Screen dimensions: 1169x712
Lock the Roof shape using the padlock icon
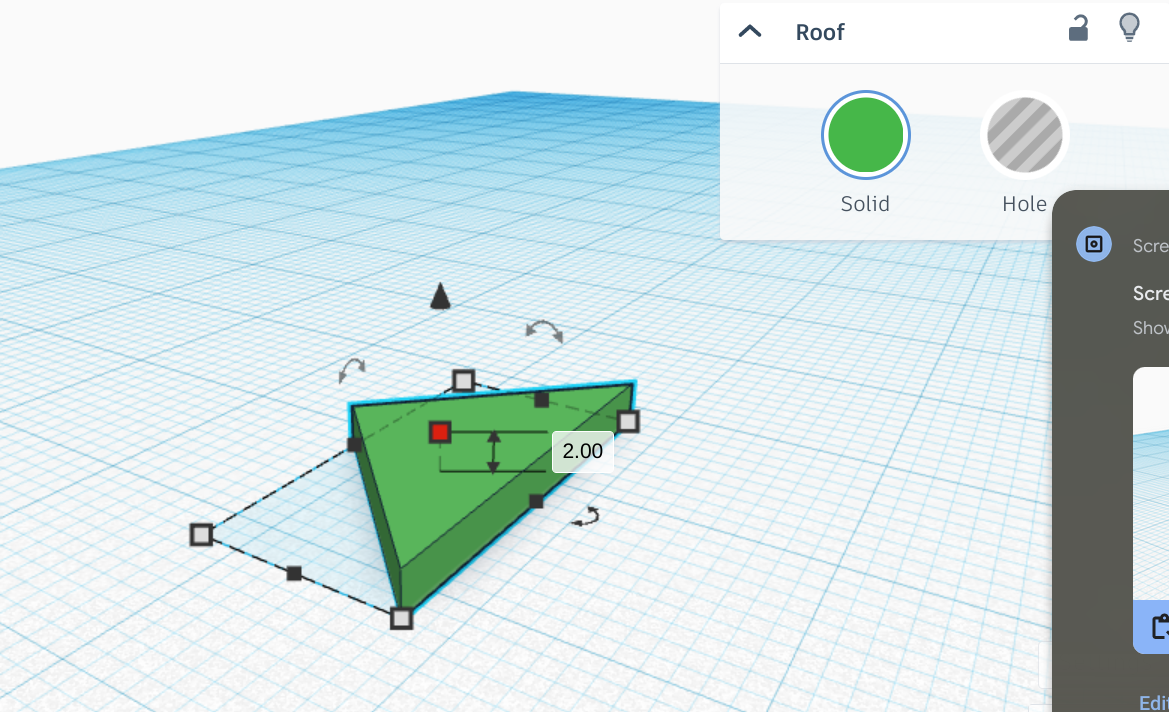click(x=1077, y=29)
